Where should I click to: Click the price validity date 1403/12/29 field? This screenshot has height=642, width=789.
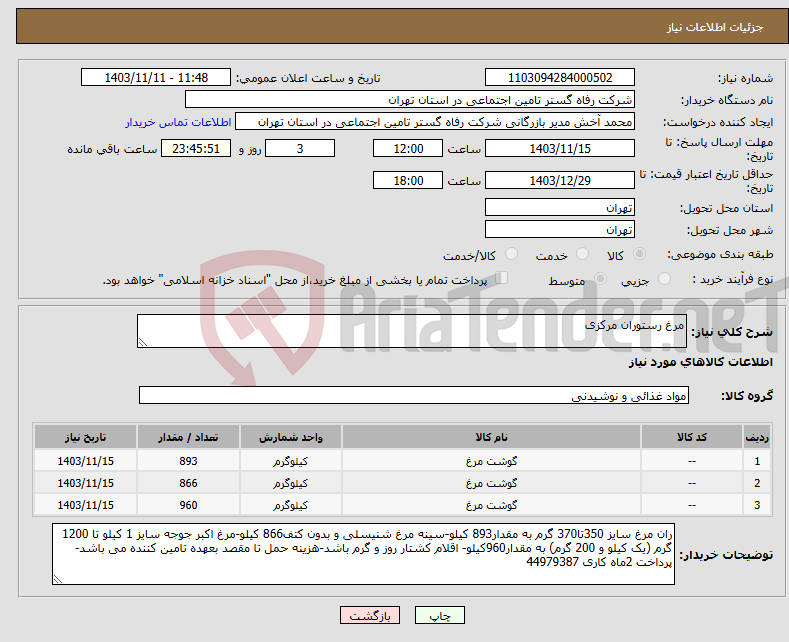(560, 180)
